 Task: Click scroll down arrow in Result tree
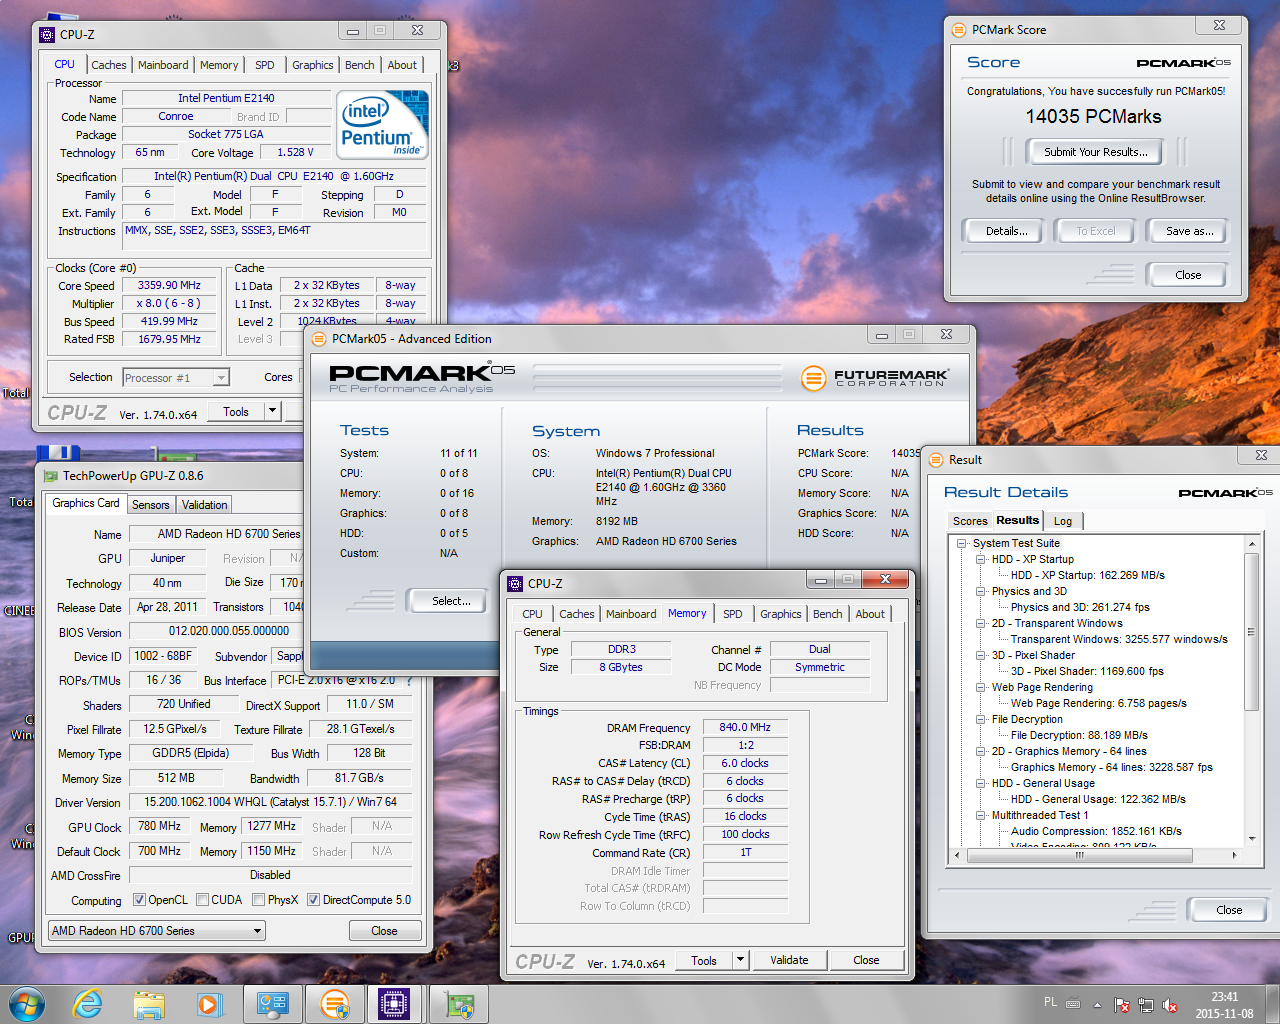pos(1251,839)
